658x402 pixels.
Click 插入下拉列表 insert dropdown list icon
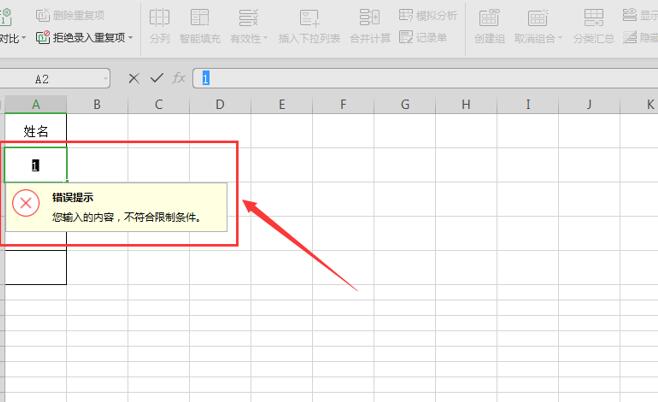point(309,18)
